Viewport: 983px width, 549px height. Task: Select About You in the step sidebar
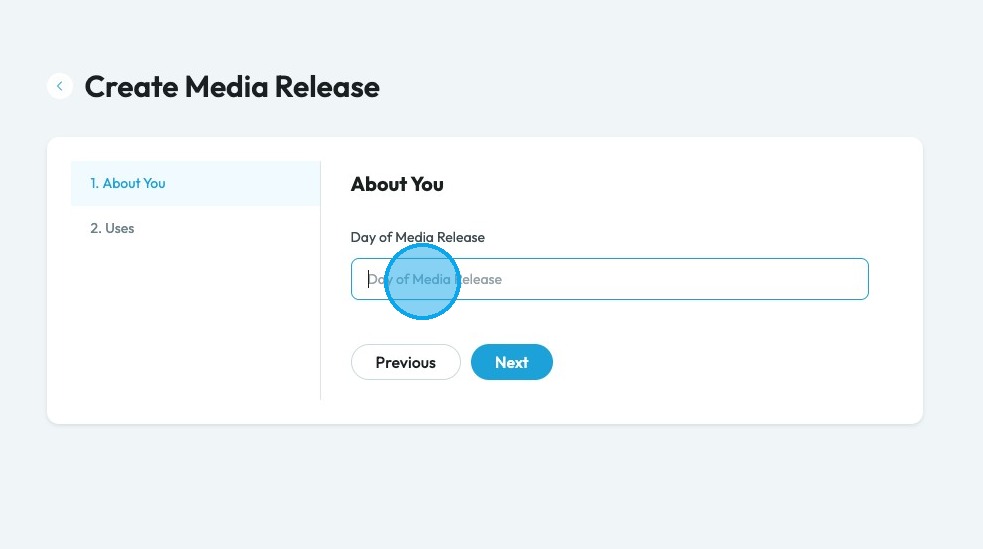click(x=128, y=184)
